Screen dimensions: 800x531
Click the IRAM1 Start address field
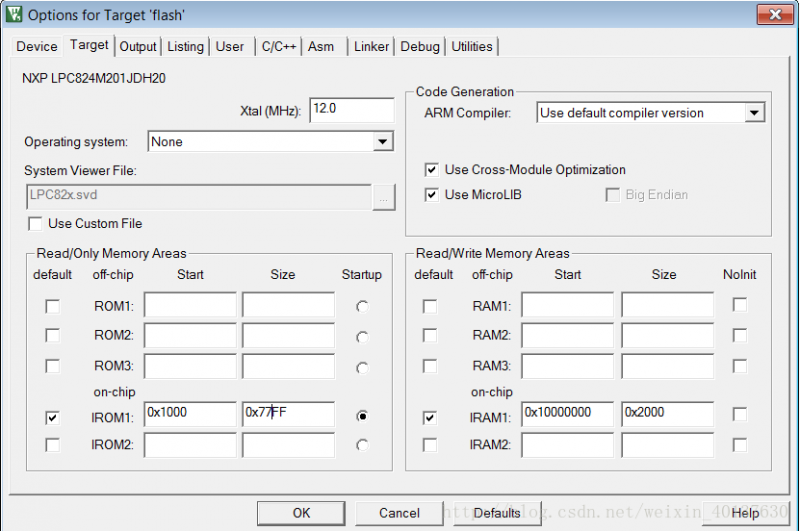567,413
